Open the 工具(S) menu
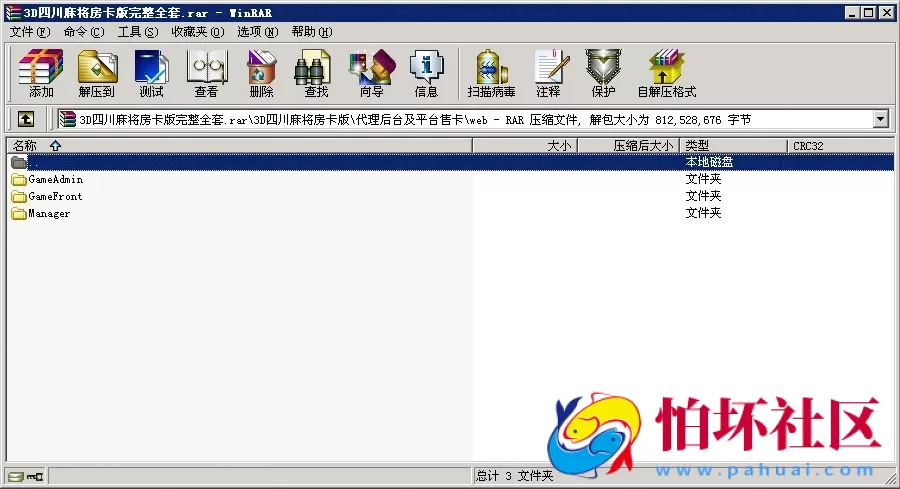 (x=138, y=32)
